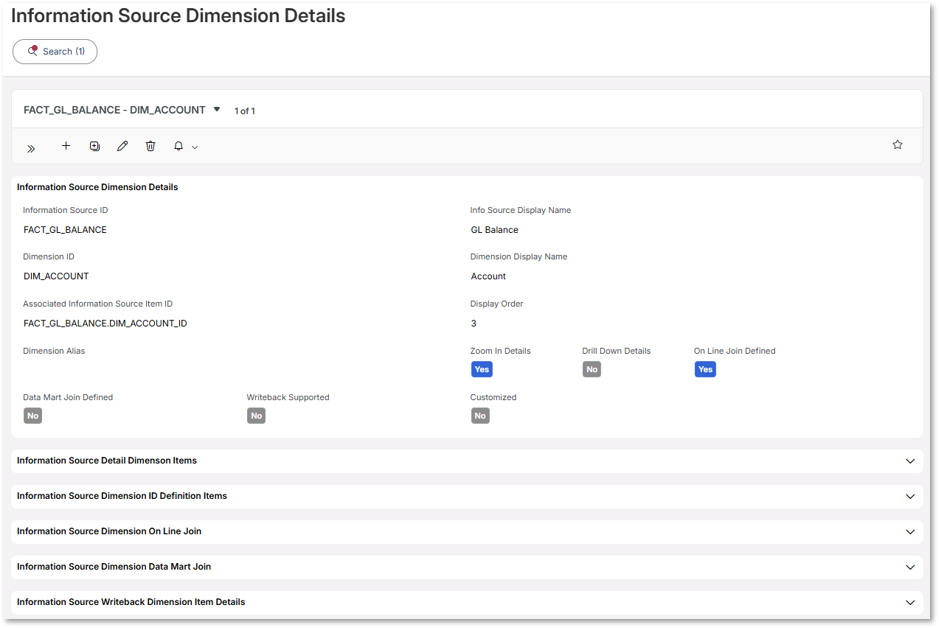Click the Dimension Alias label
This screenshot has width=939, height=628.
pyautogui.click(x=54, y=351)
